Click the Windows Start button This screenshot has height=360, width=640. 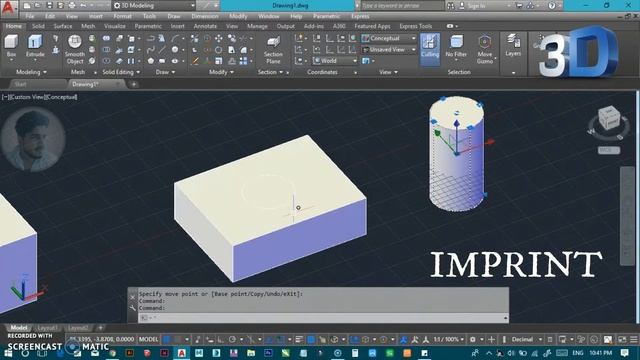8,353
